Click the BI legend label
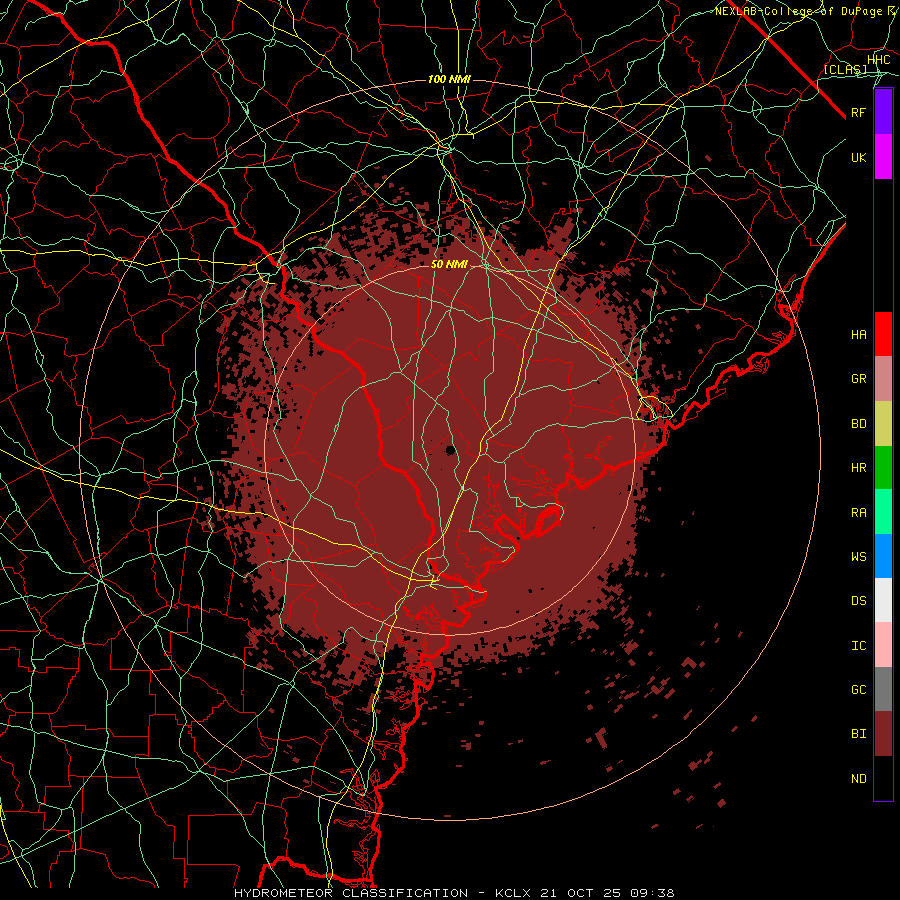Image resolution: width=900 pixels, height=900 pixels. pyautogui.click(x=859, y=734)
